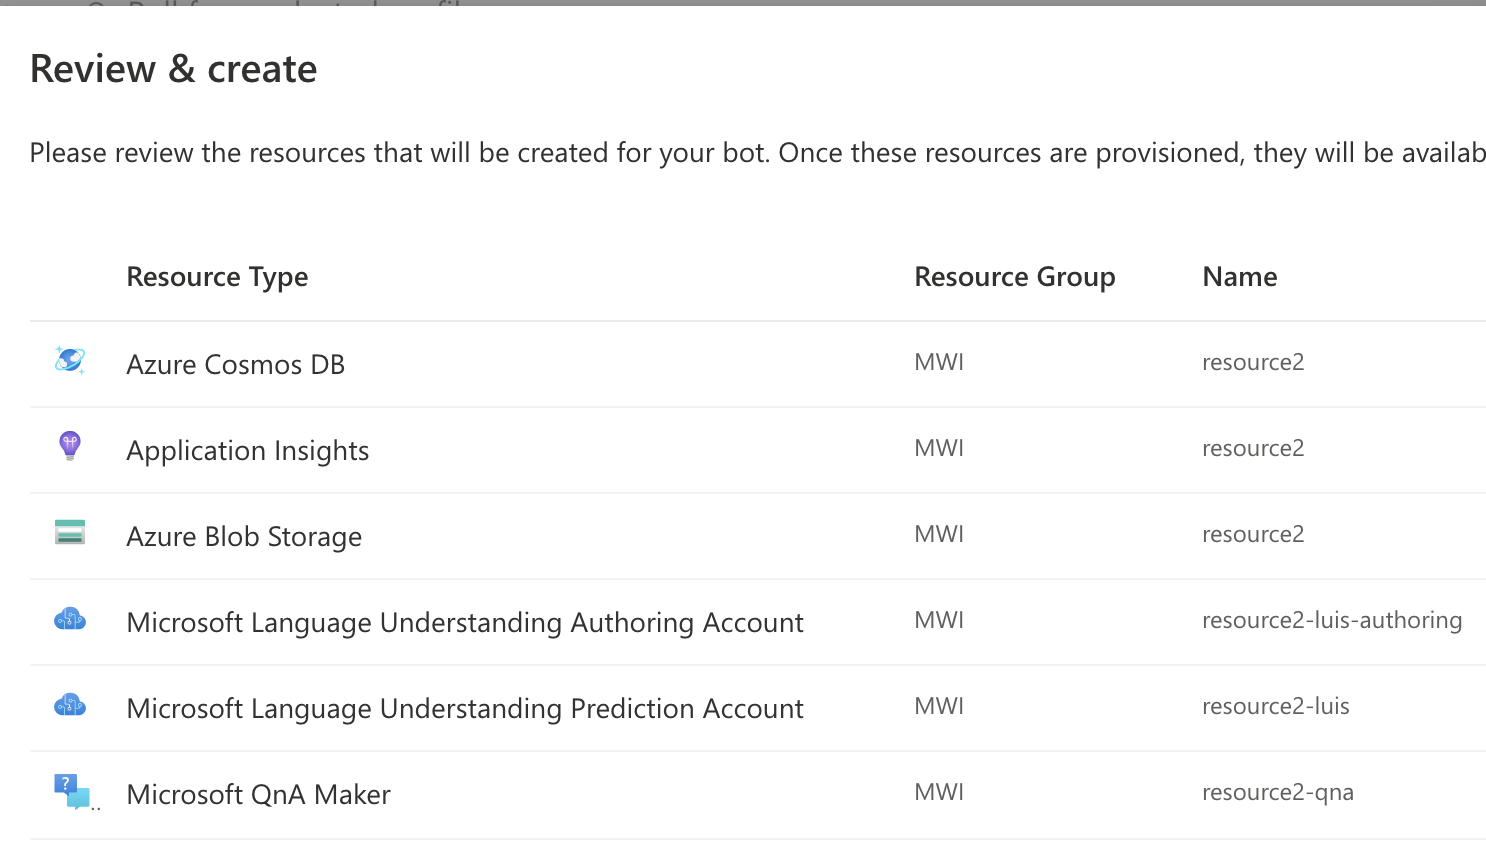Click the Application Insights lightbulb icon
Screen dimensions: 1486x864
click(70, 446)
